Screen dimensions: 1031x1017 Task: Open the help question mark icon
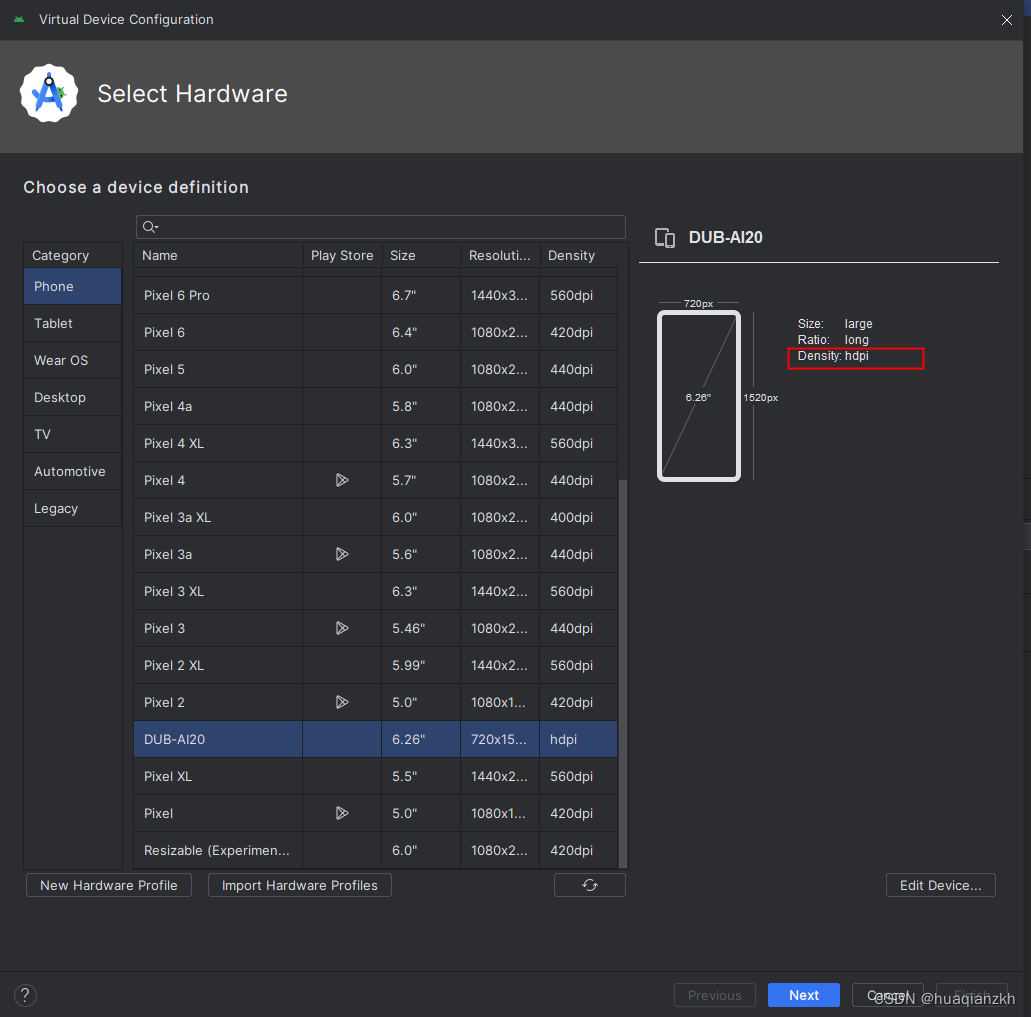pos(25,995)
